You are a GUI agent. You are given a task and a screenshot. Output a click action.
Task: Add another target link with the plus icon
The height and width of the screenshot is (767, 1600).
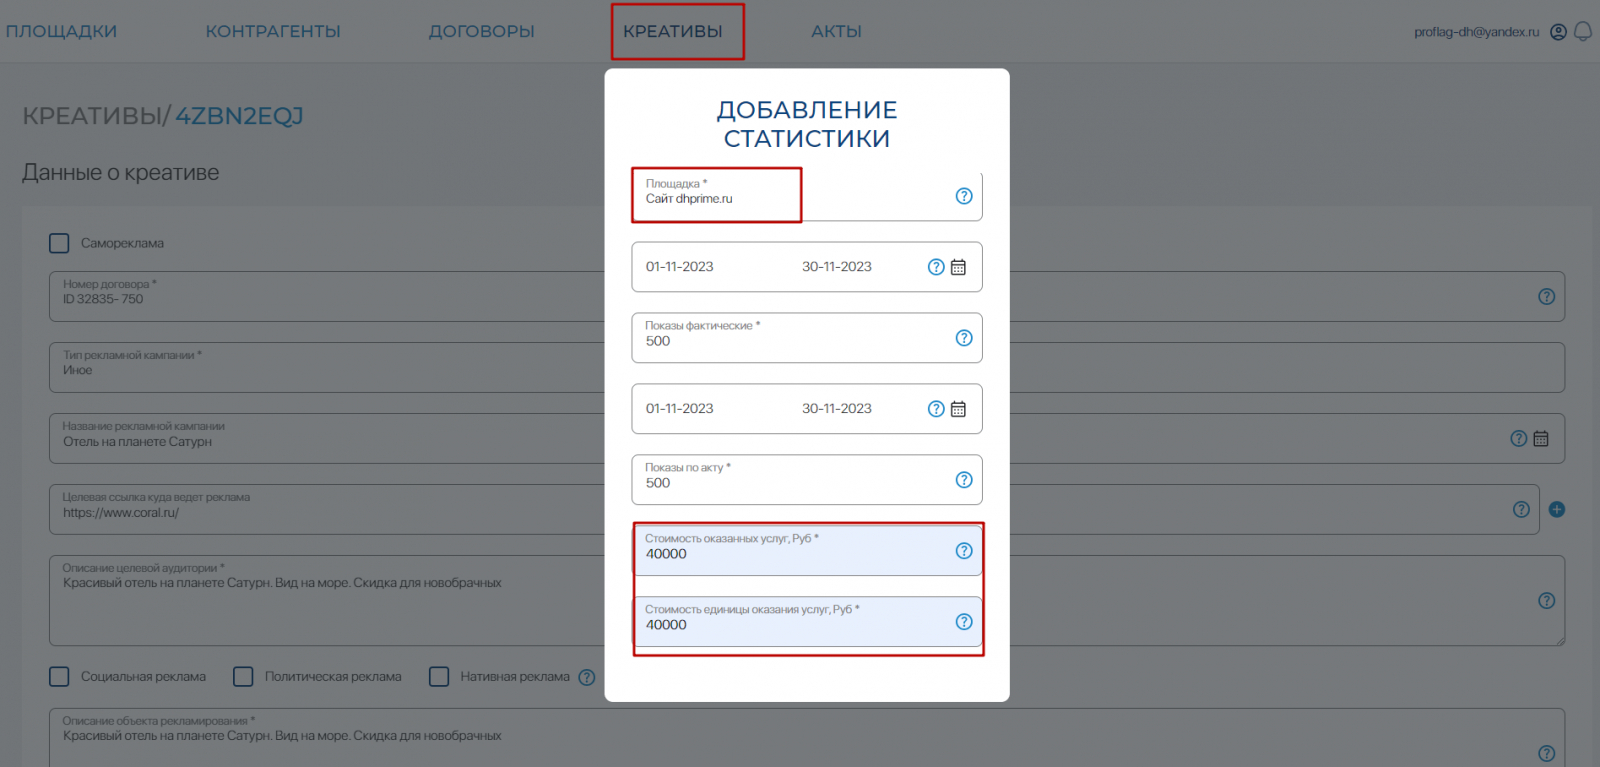(1557, 510)
